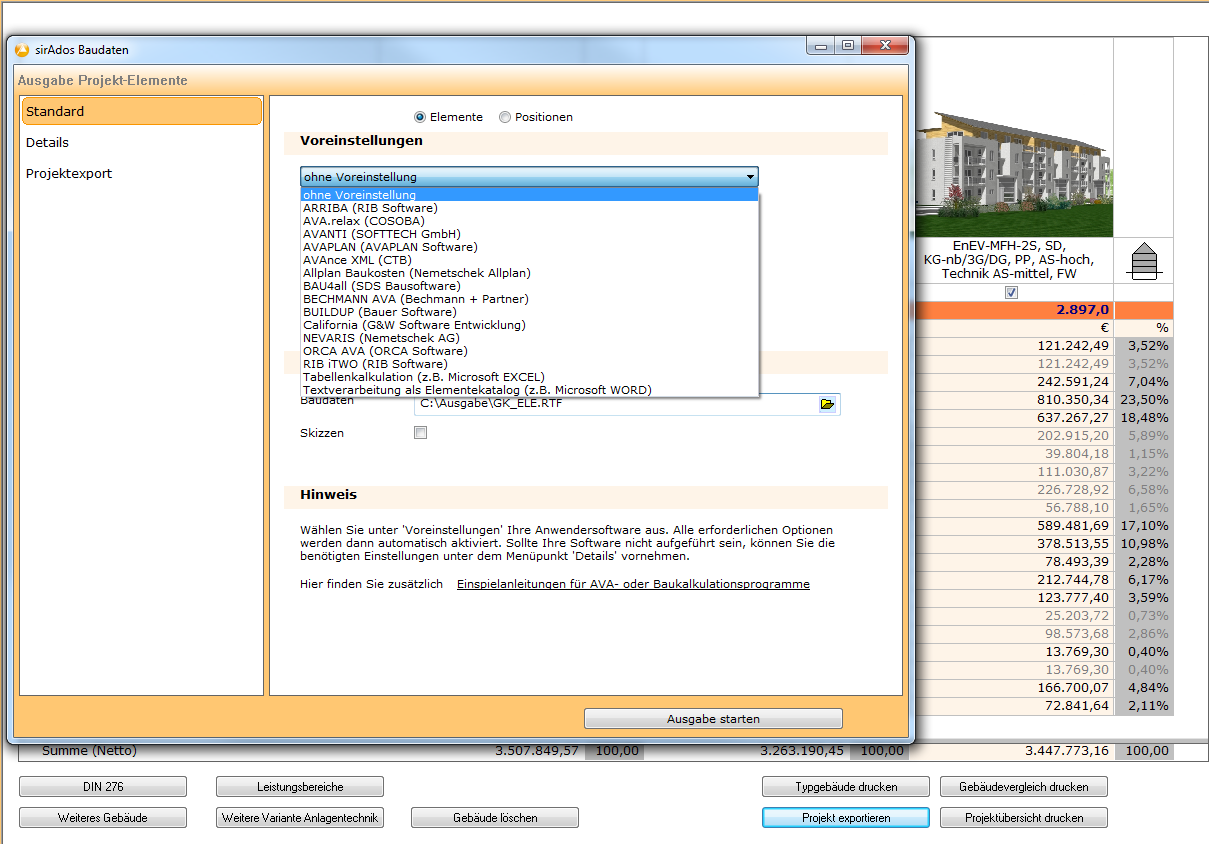The image size is (1209, 844).
Task: Open Einspielanleitungen für AVA link
Action: [633, 584]
